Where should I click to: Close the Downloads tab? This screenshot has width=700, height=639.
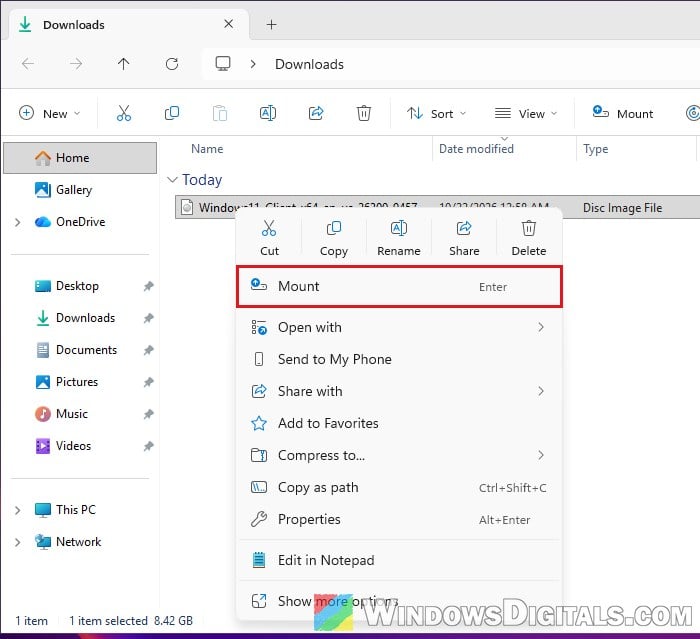pos(229,24)
